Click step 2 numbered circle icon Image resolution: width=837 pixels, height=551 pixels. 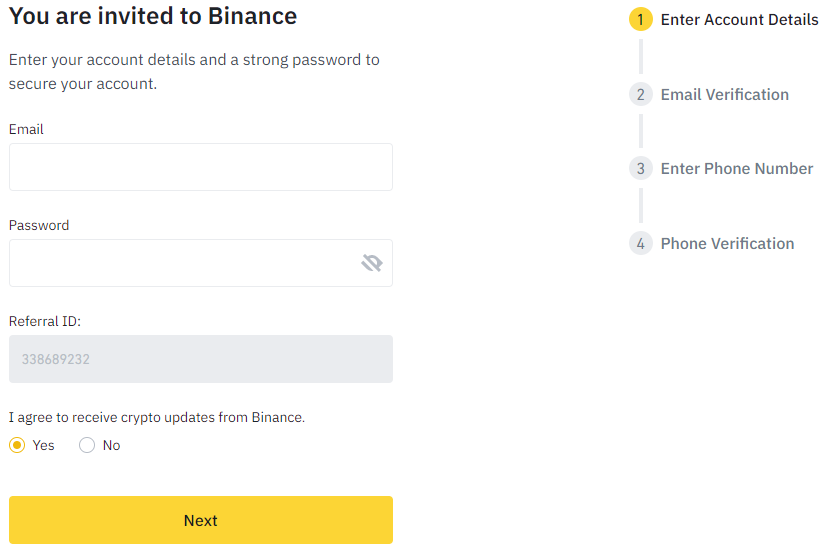tap(640, 95)
